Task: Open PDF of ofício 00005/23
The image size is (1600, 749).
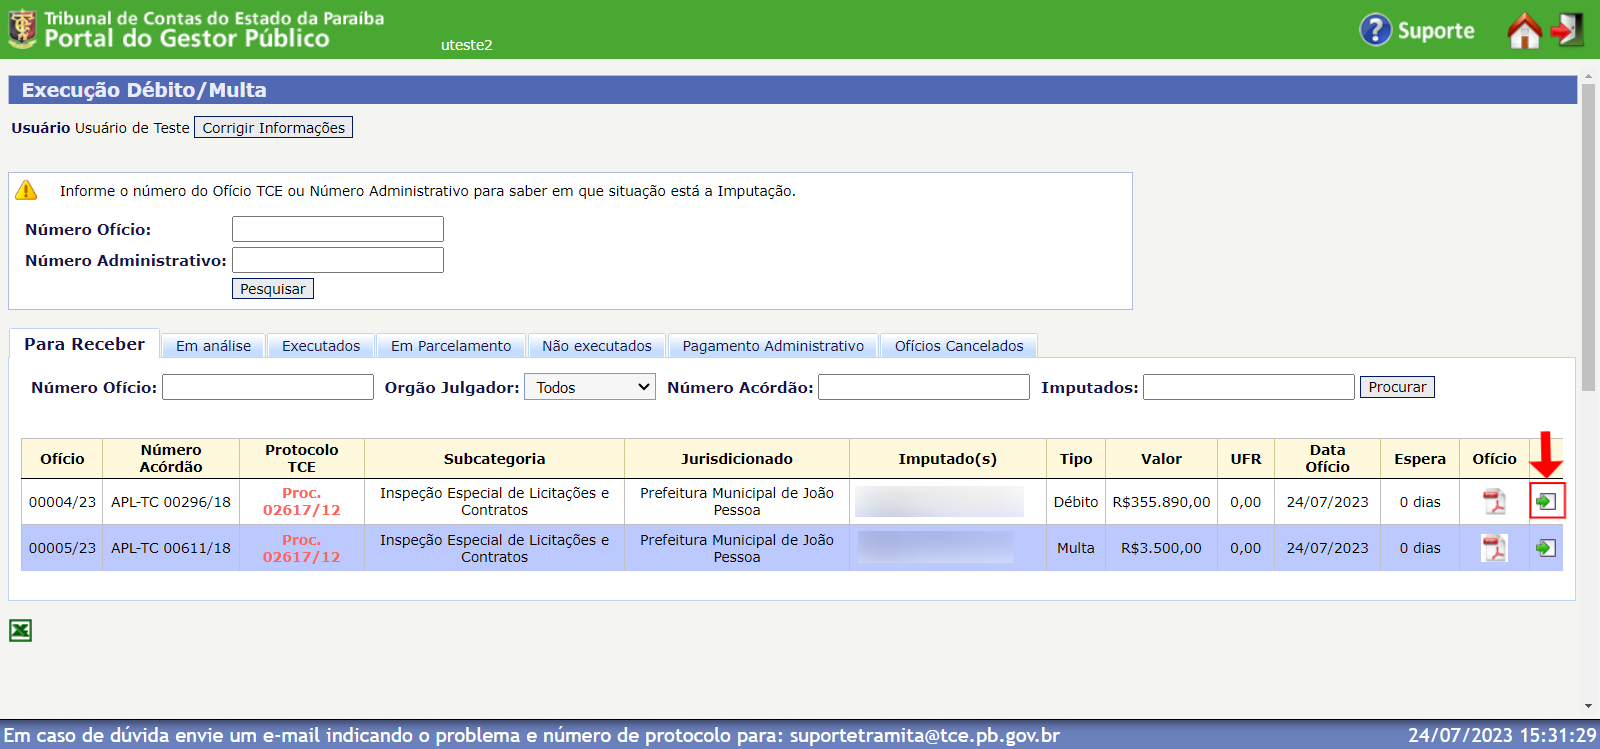Action: point(1494,548)
